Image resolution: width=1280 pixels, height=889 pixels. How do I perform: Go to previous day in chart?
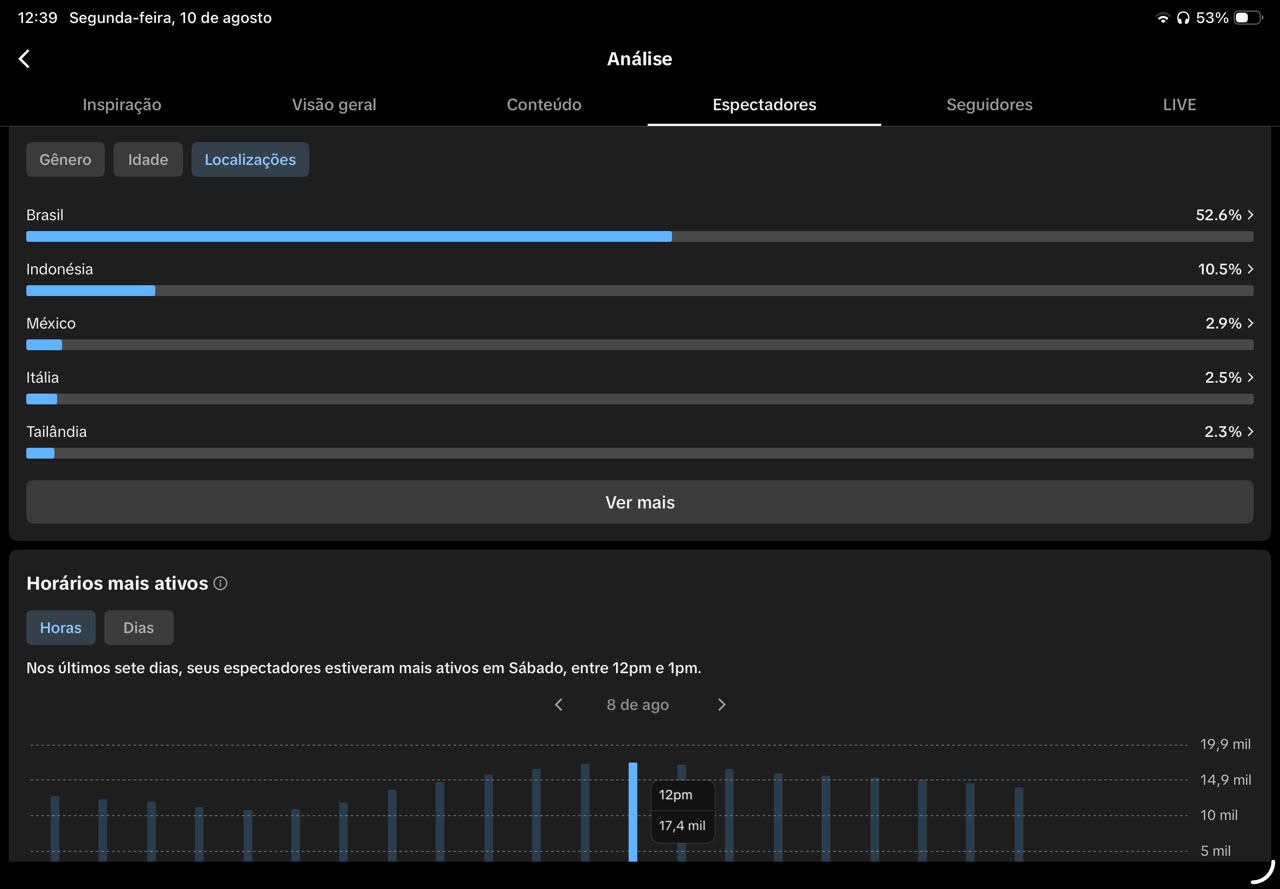559,705
